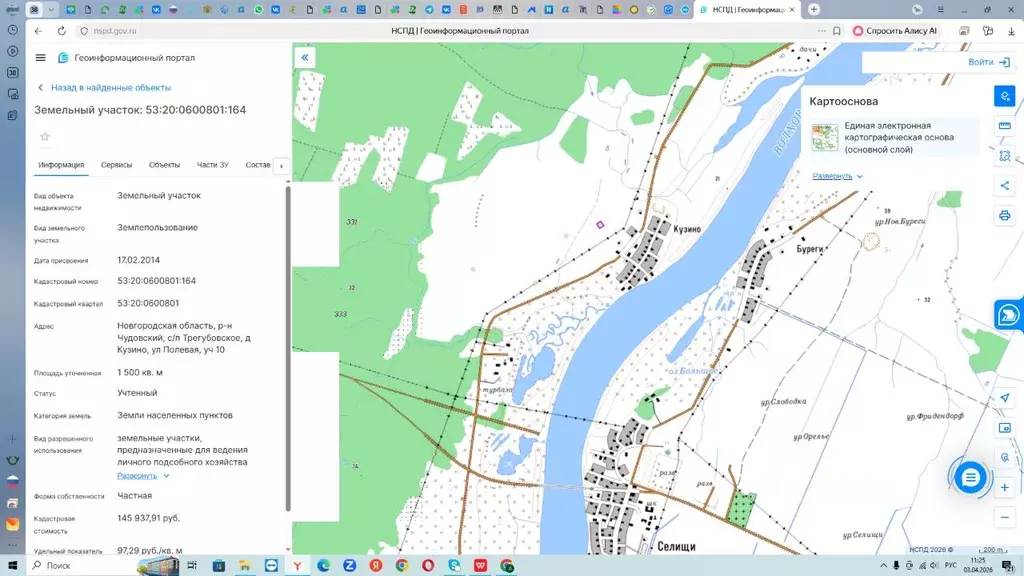Collapse the left info panel

[305, 58]
